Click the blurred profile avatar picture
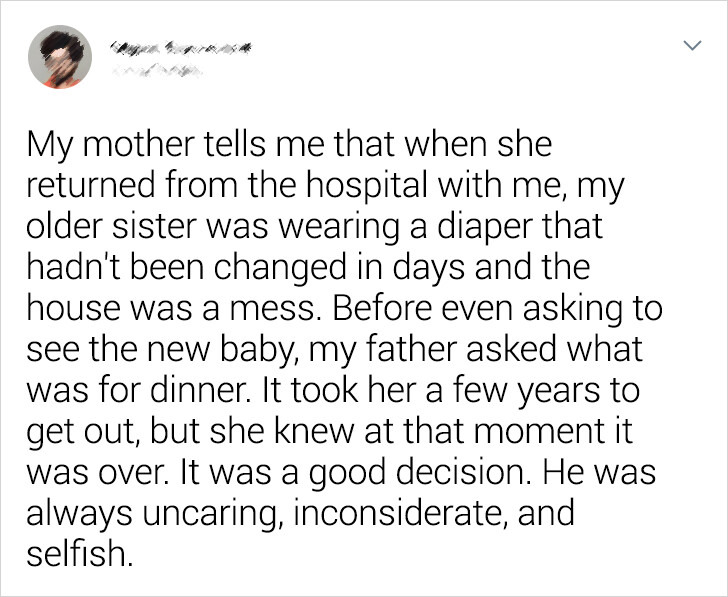 point(60,57)
